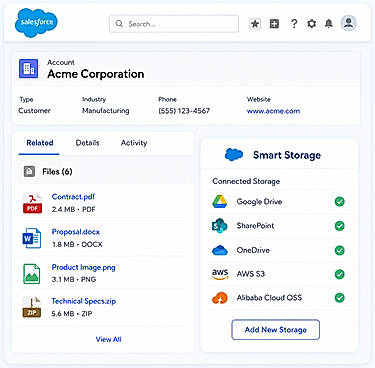The width and height of the screenshot is (375, 368).
Task: Click the Word icon for Proposal.docx
Action: (x=32, y=238)
